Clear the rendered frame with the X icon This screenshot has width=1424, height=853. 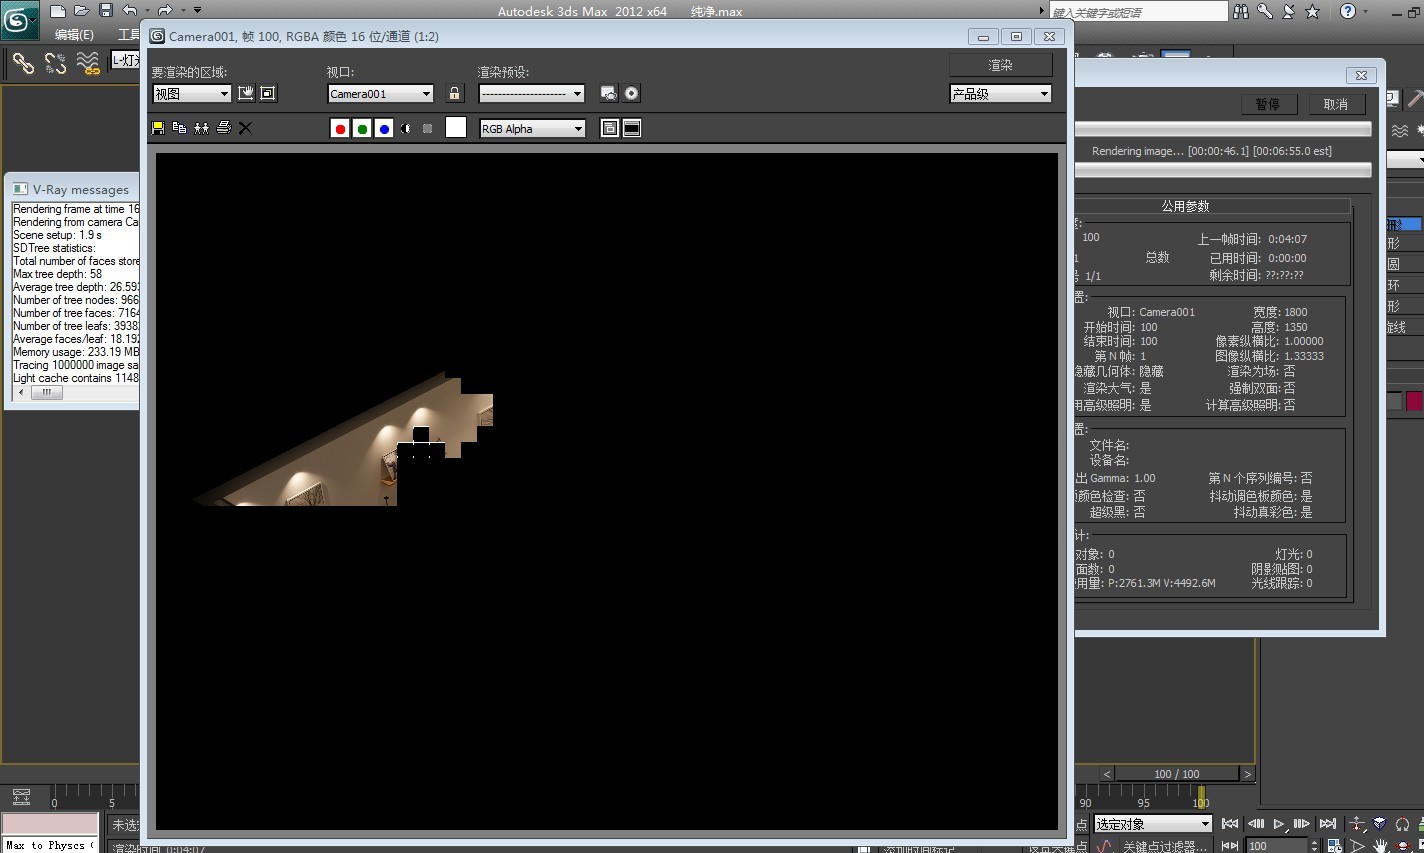tap(246, 128)
